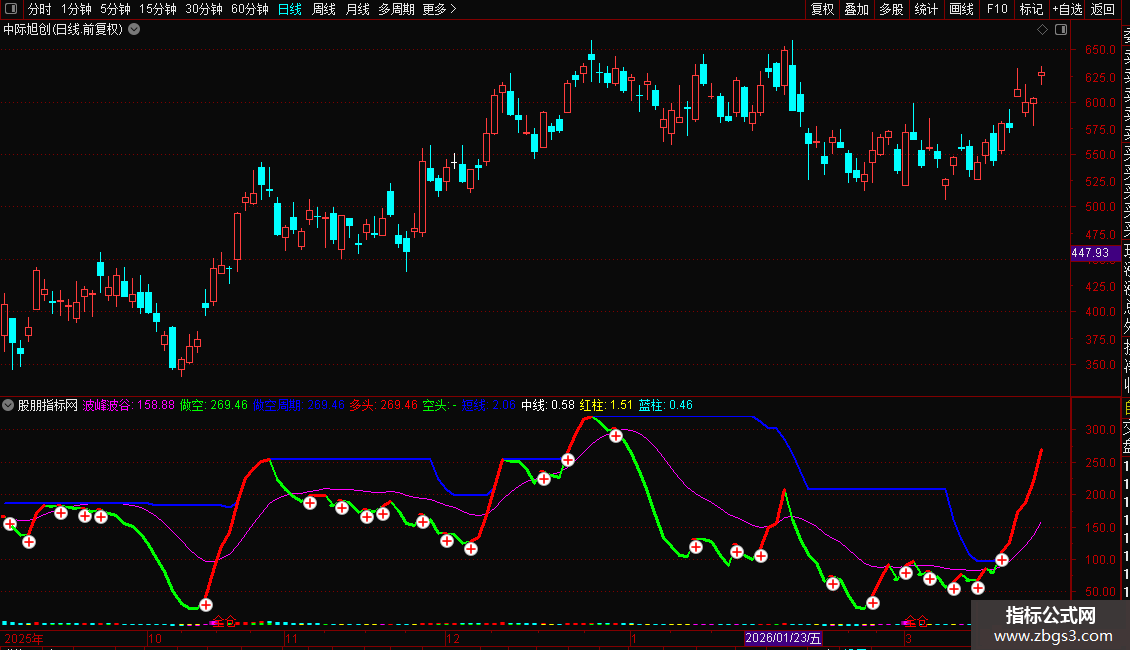This screenshot has height=650, width=1130.
Task: Click the 2026/01/23 date marker
Action: coord(783,638)
